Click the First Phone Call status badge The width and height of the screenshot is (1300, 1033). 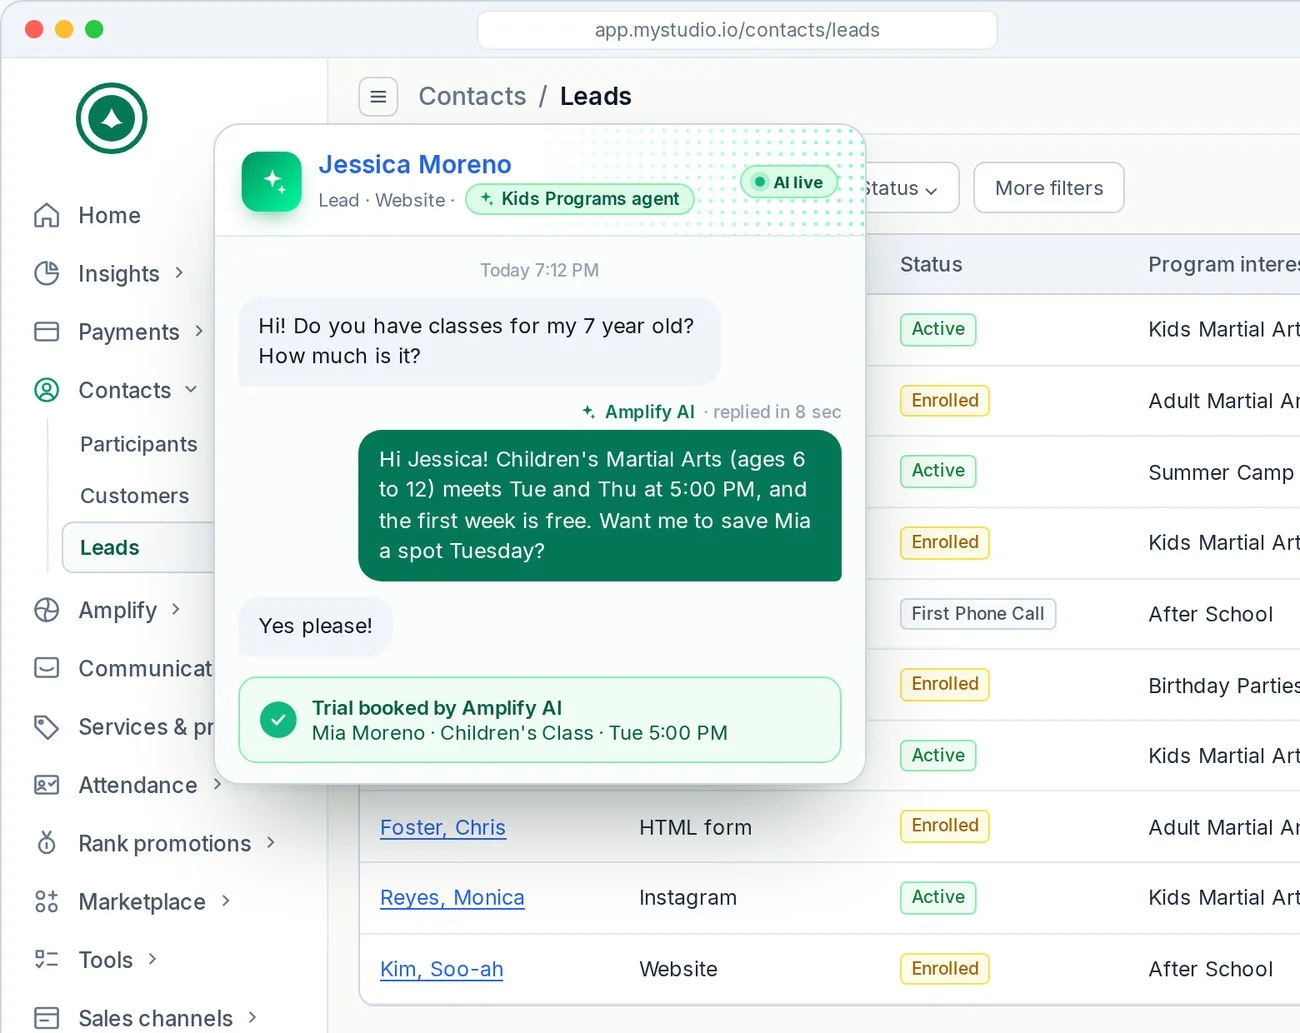tap(978, 614)
